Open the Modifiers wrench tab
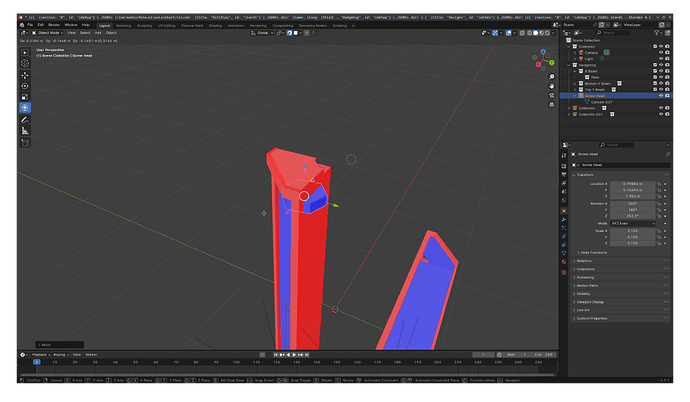 564,219
